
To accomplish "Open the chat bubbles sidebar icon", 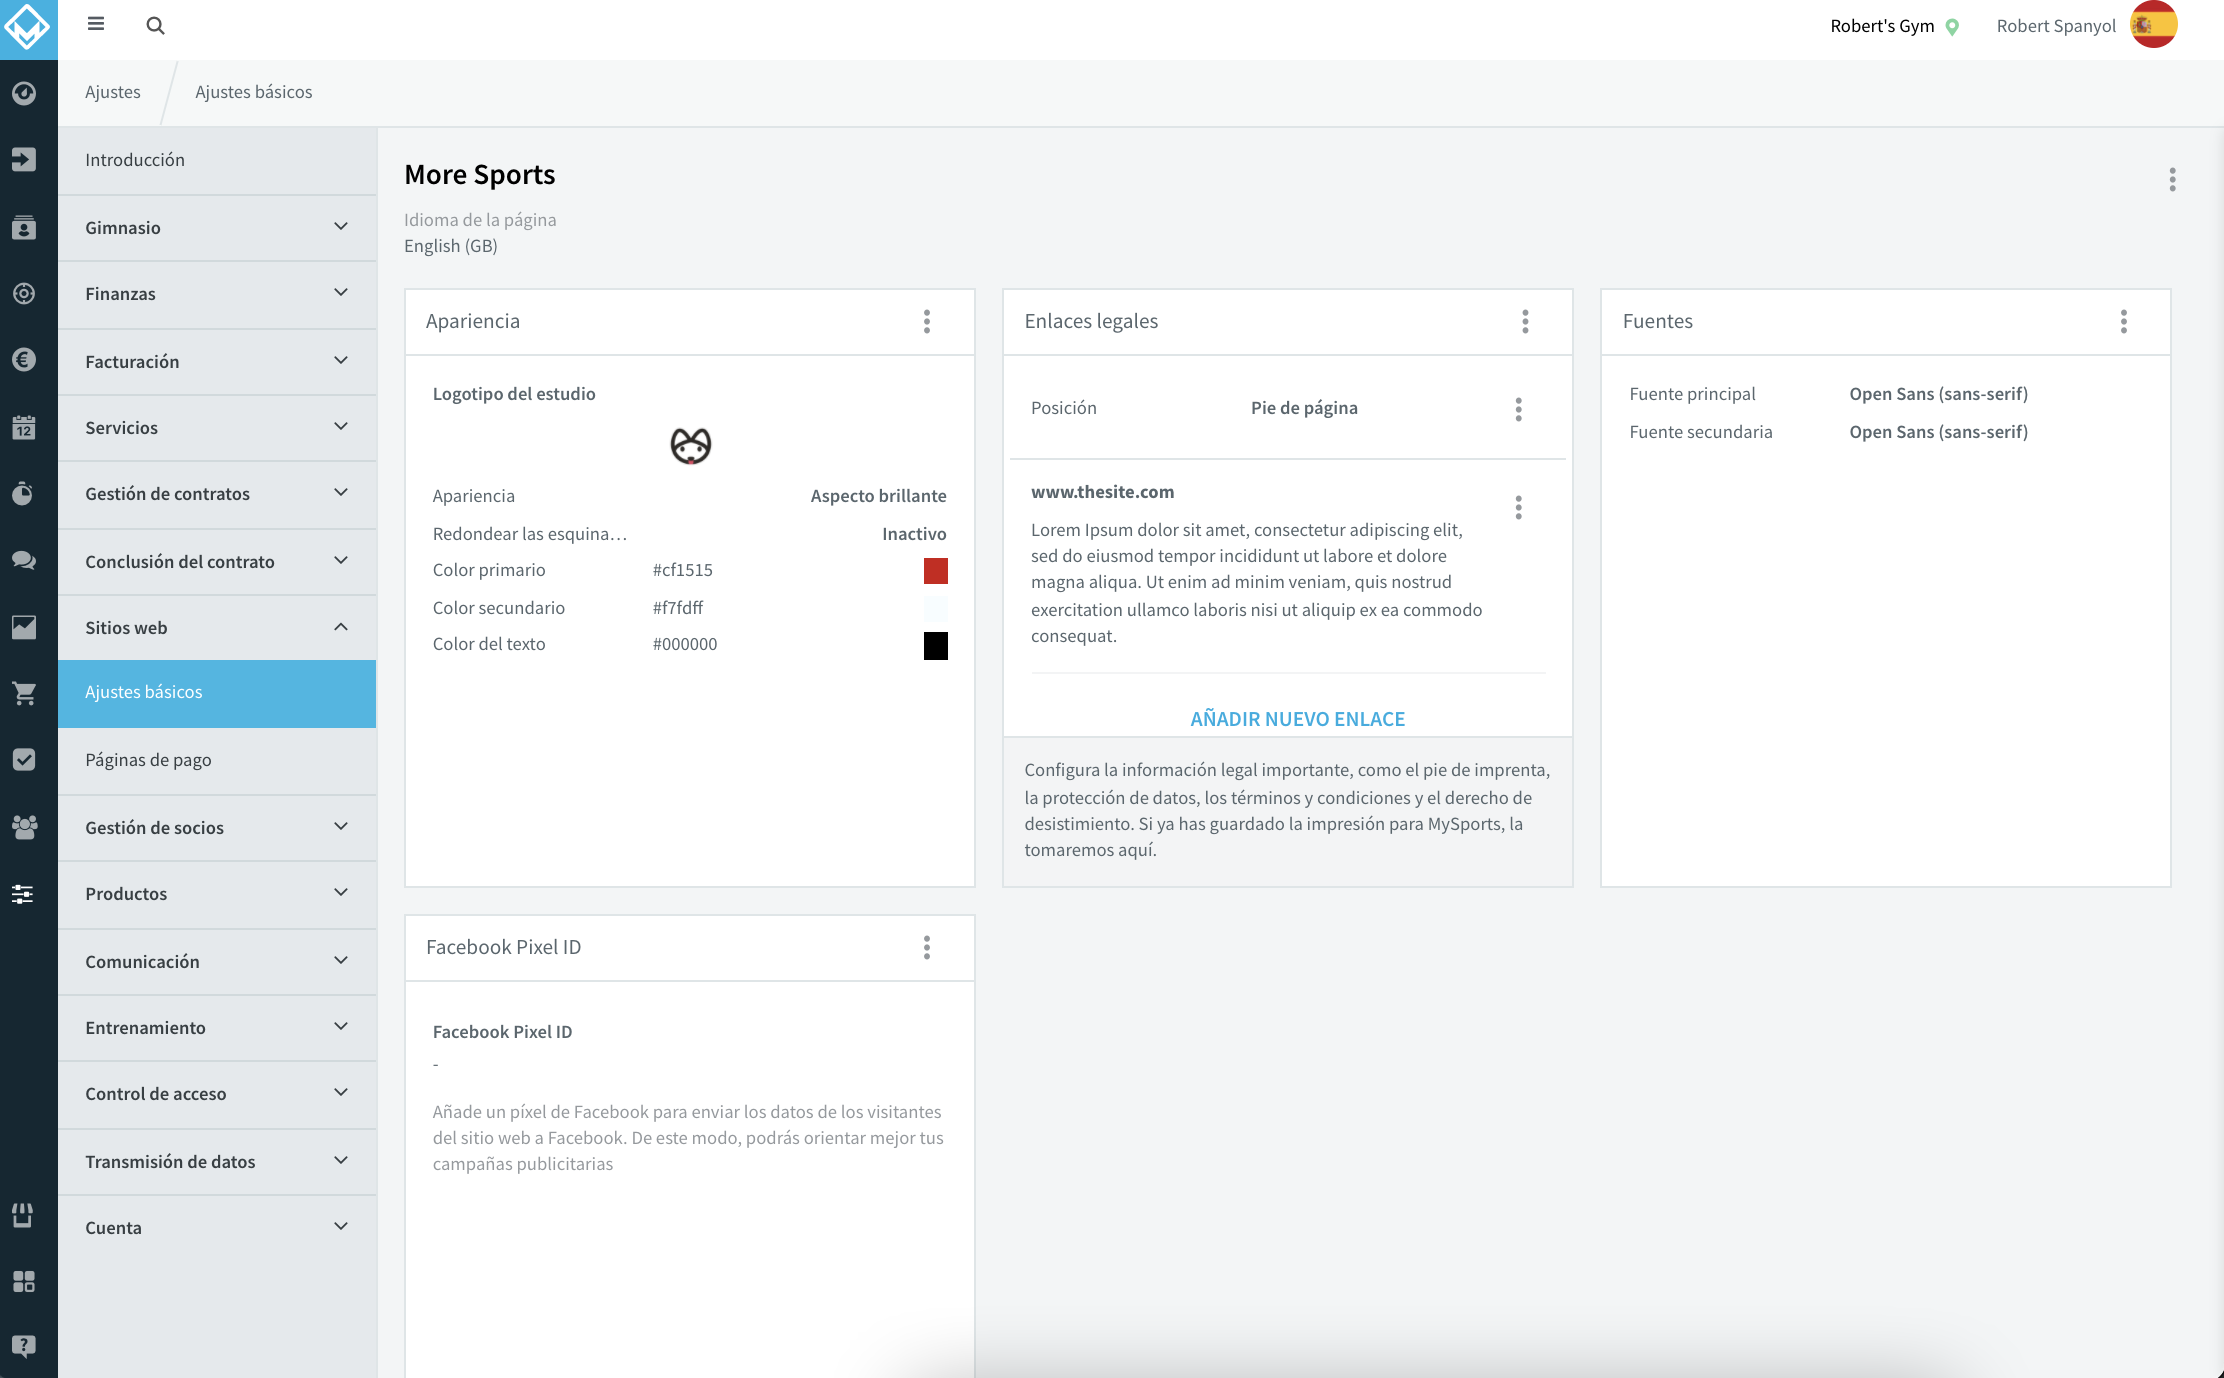I will [x=24, y=560].
